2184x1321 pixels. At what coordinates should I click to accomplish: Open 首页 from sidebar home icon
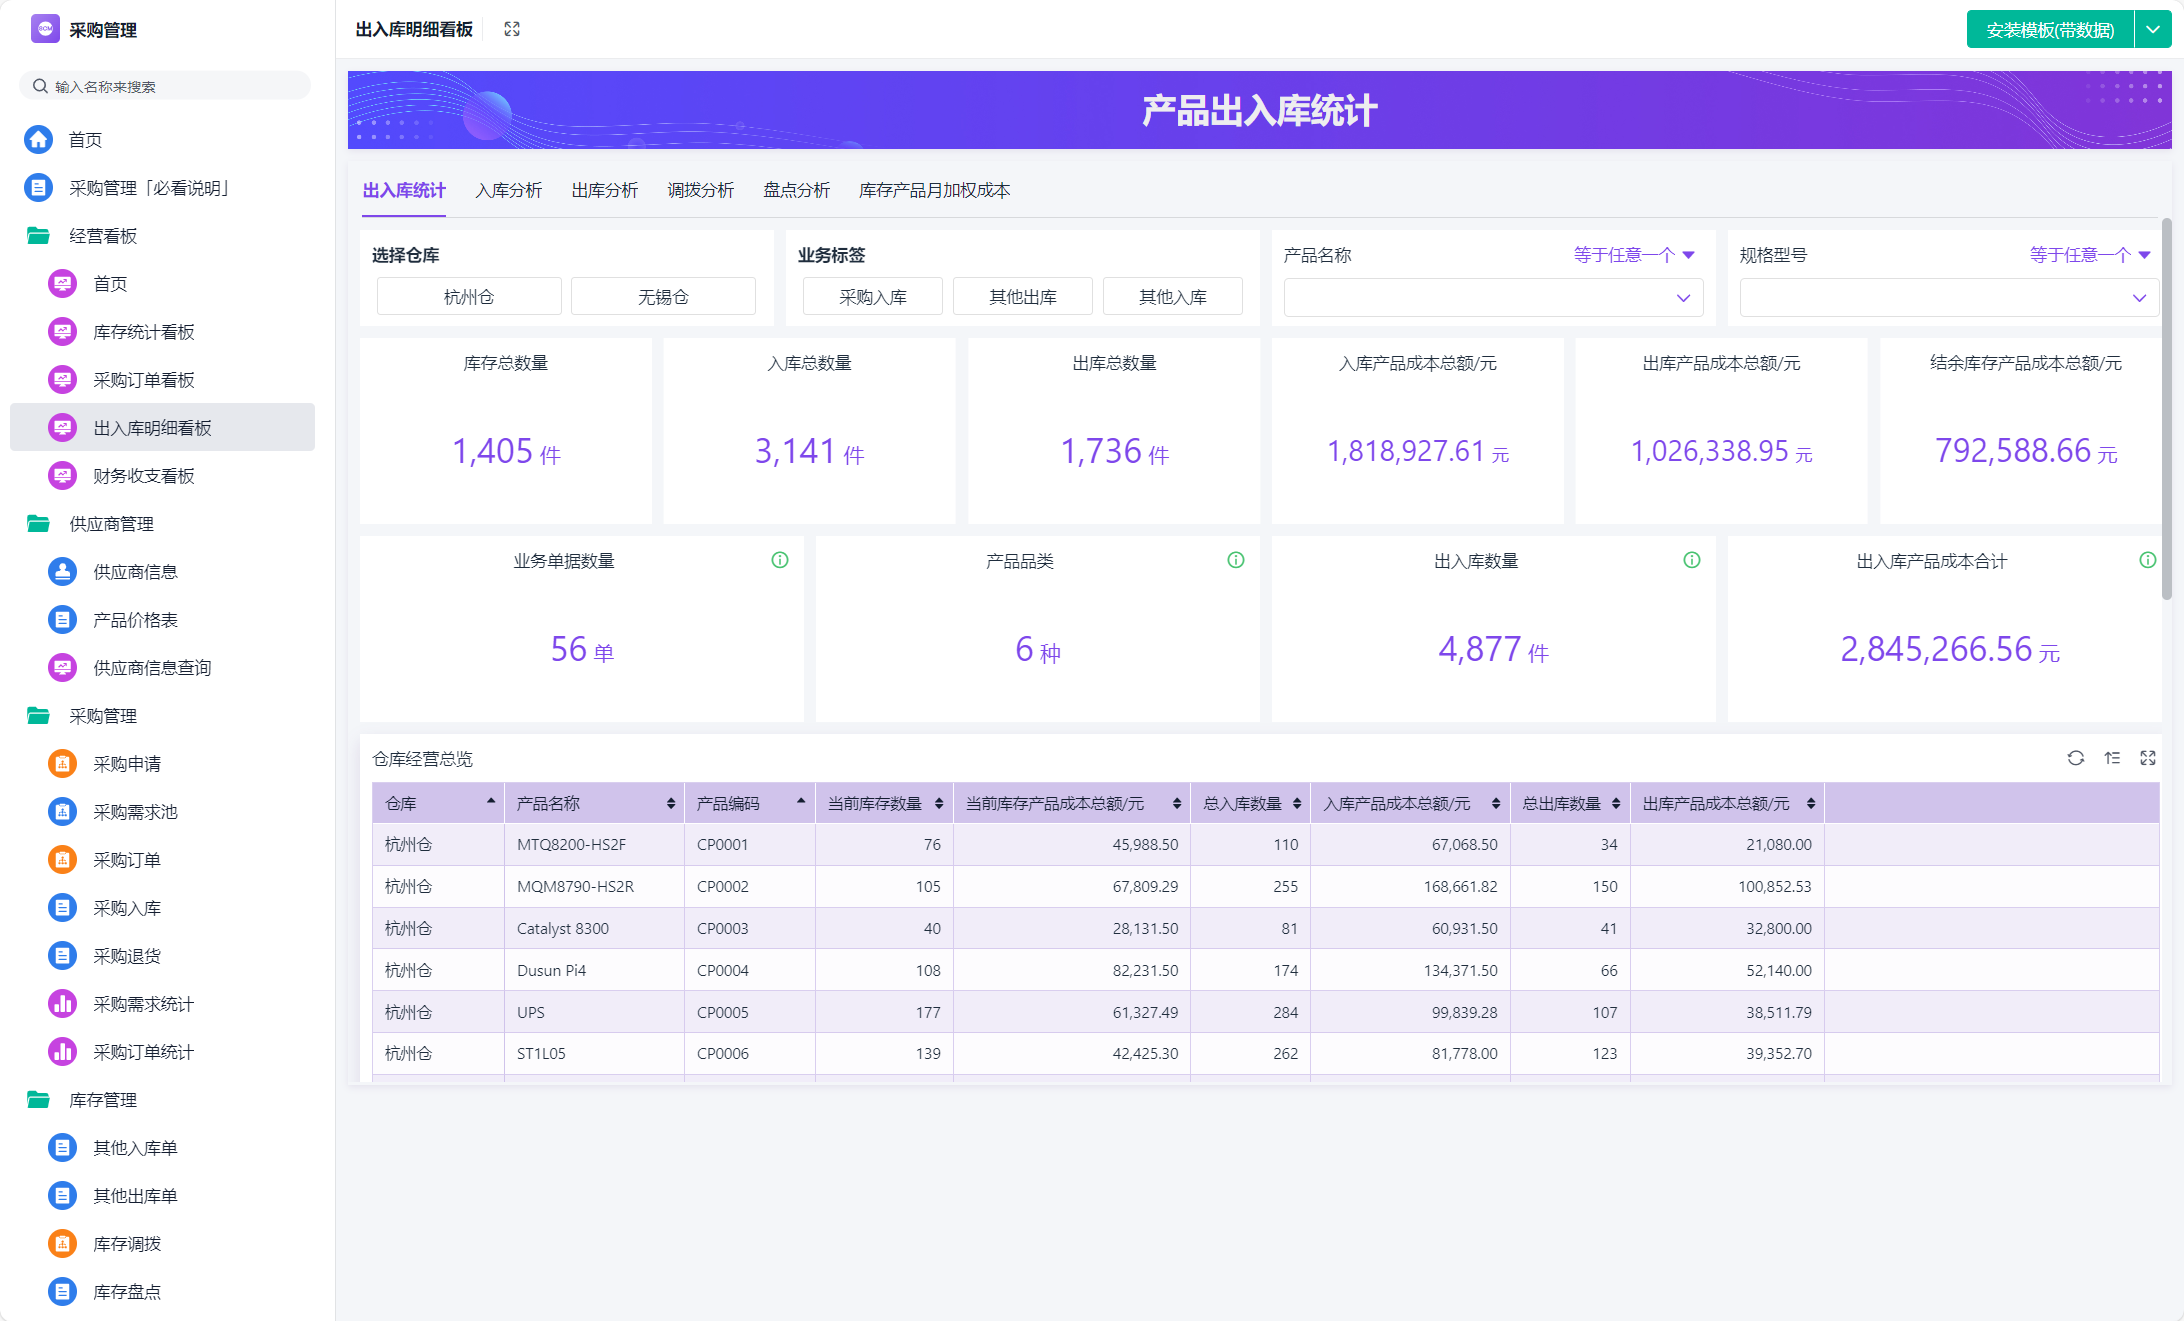(39, 140)
